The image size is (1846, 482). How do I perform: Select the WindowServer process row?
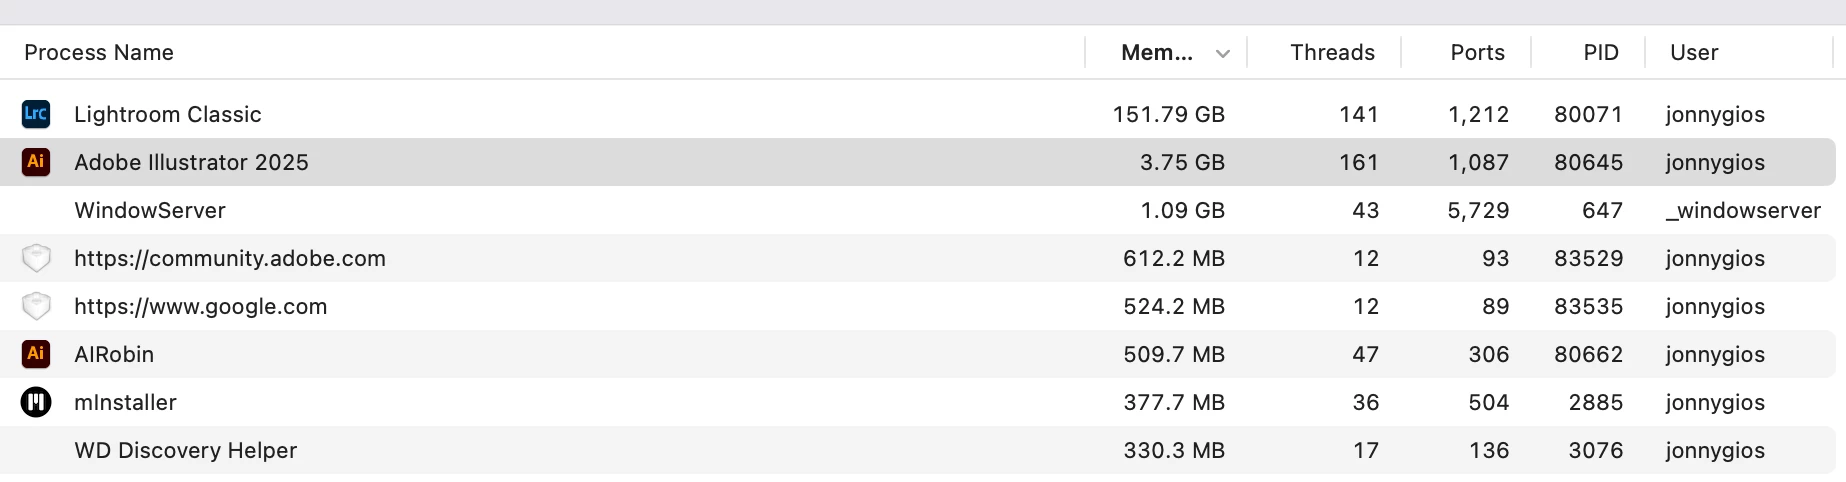[918, 210]
